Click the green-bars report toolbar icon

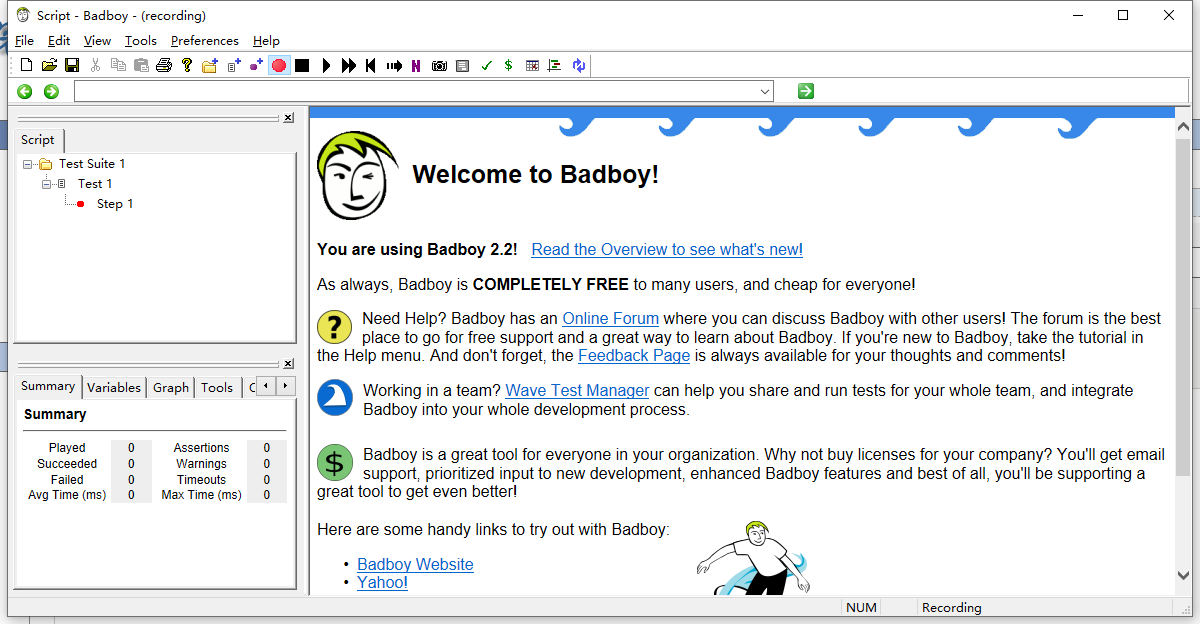coord(555,65)
